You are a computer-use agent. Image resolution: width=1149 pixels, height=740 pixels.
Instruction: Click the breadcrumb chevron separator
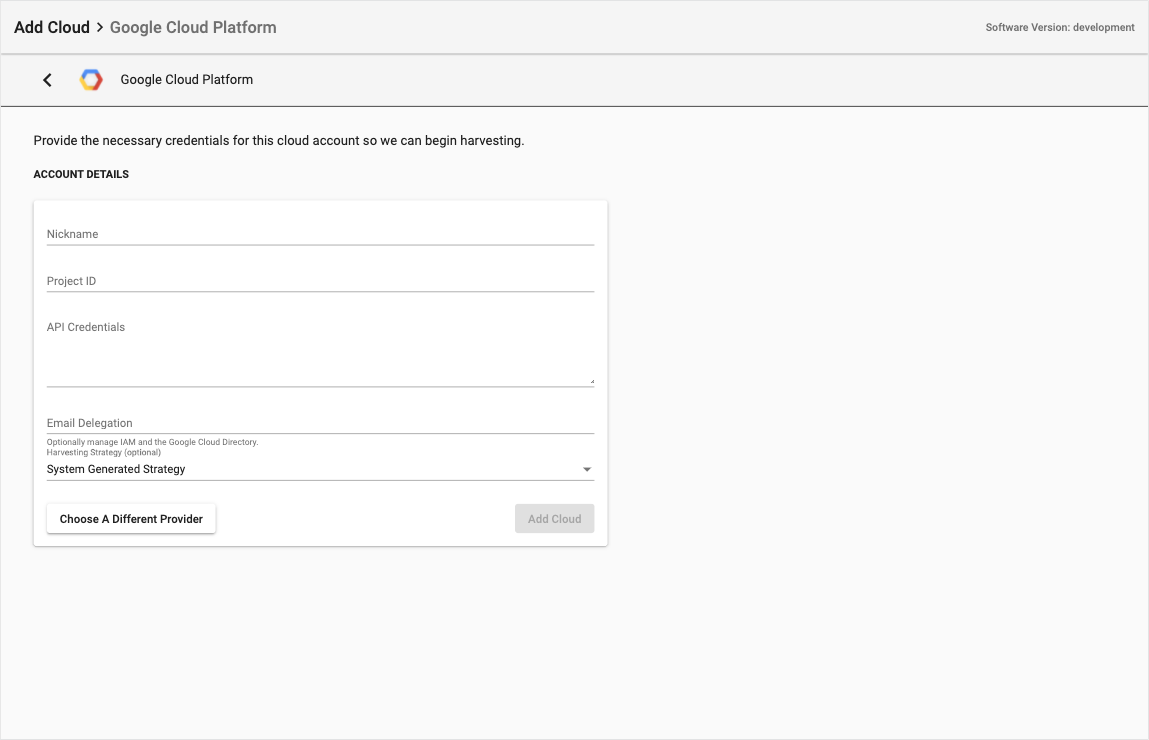coord(100,27)
